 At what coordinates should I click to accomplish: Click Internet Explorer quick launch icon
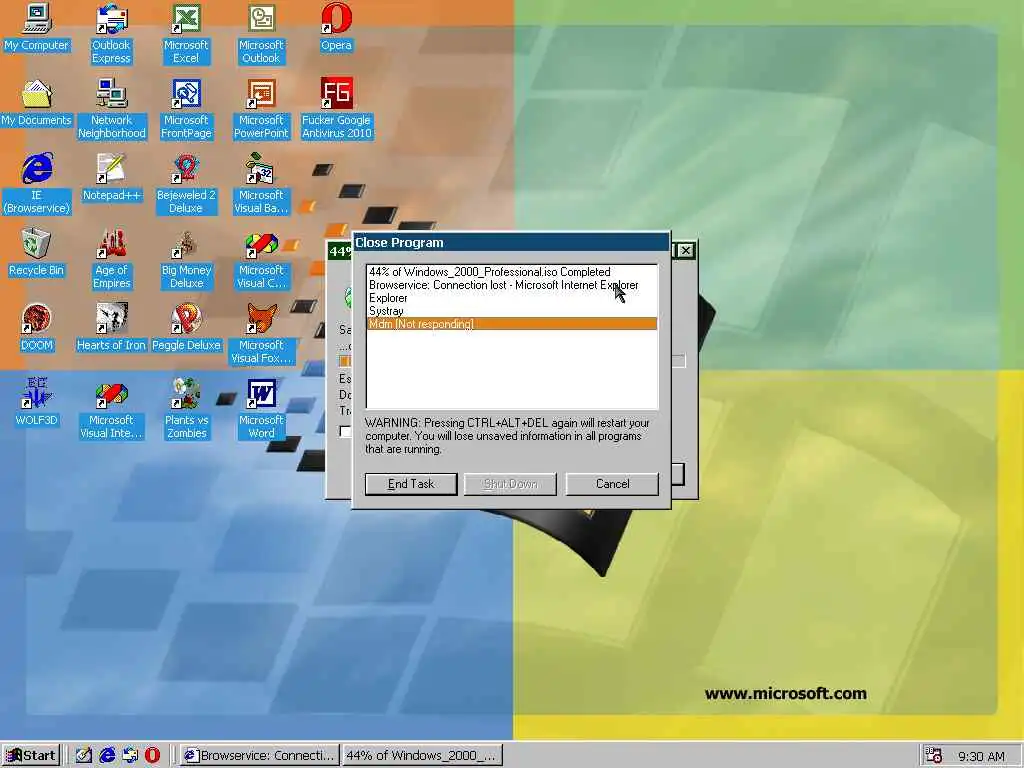(107, 756)
